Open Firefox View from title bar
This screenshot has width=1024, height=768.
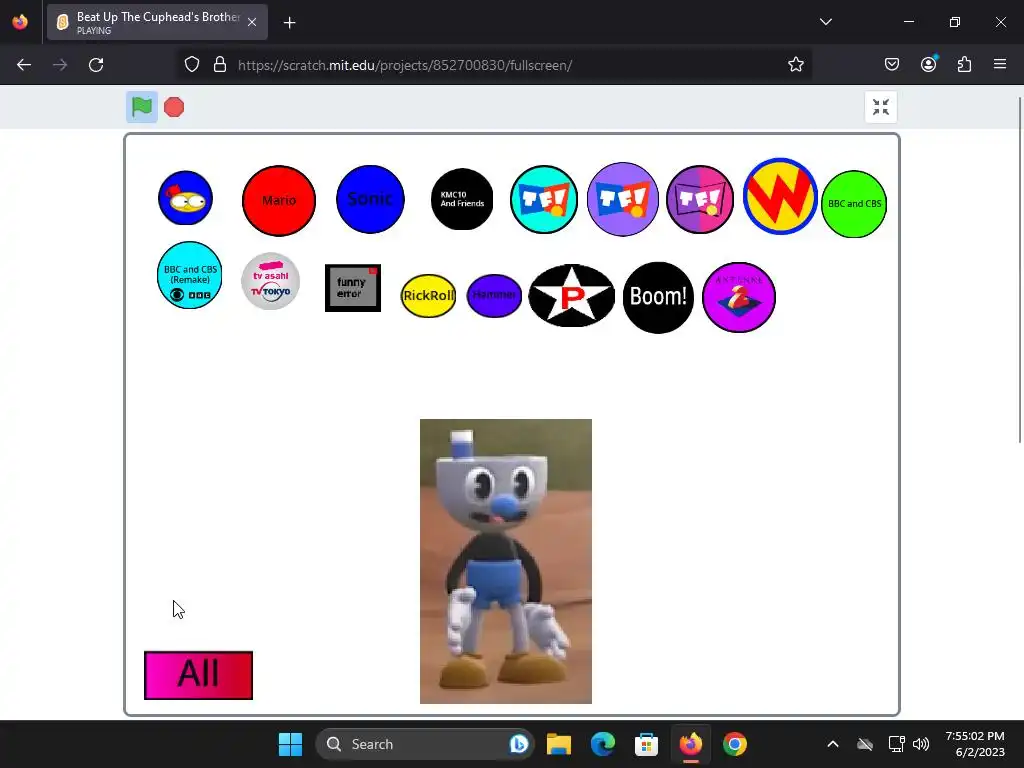(20, 22)
